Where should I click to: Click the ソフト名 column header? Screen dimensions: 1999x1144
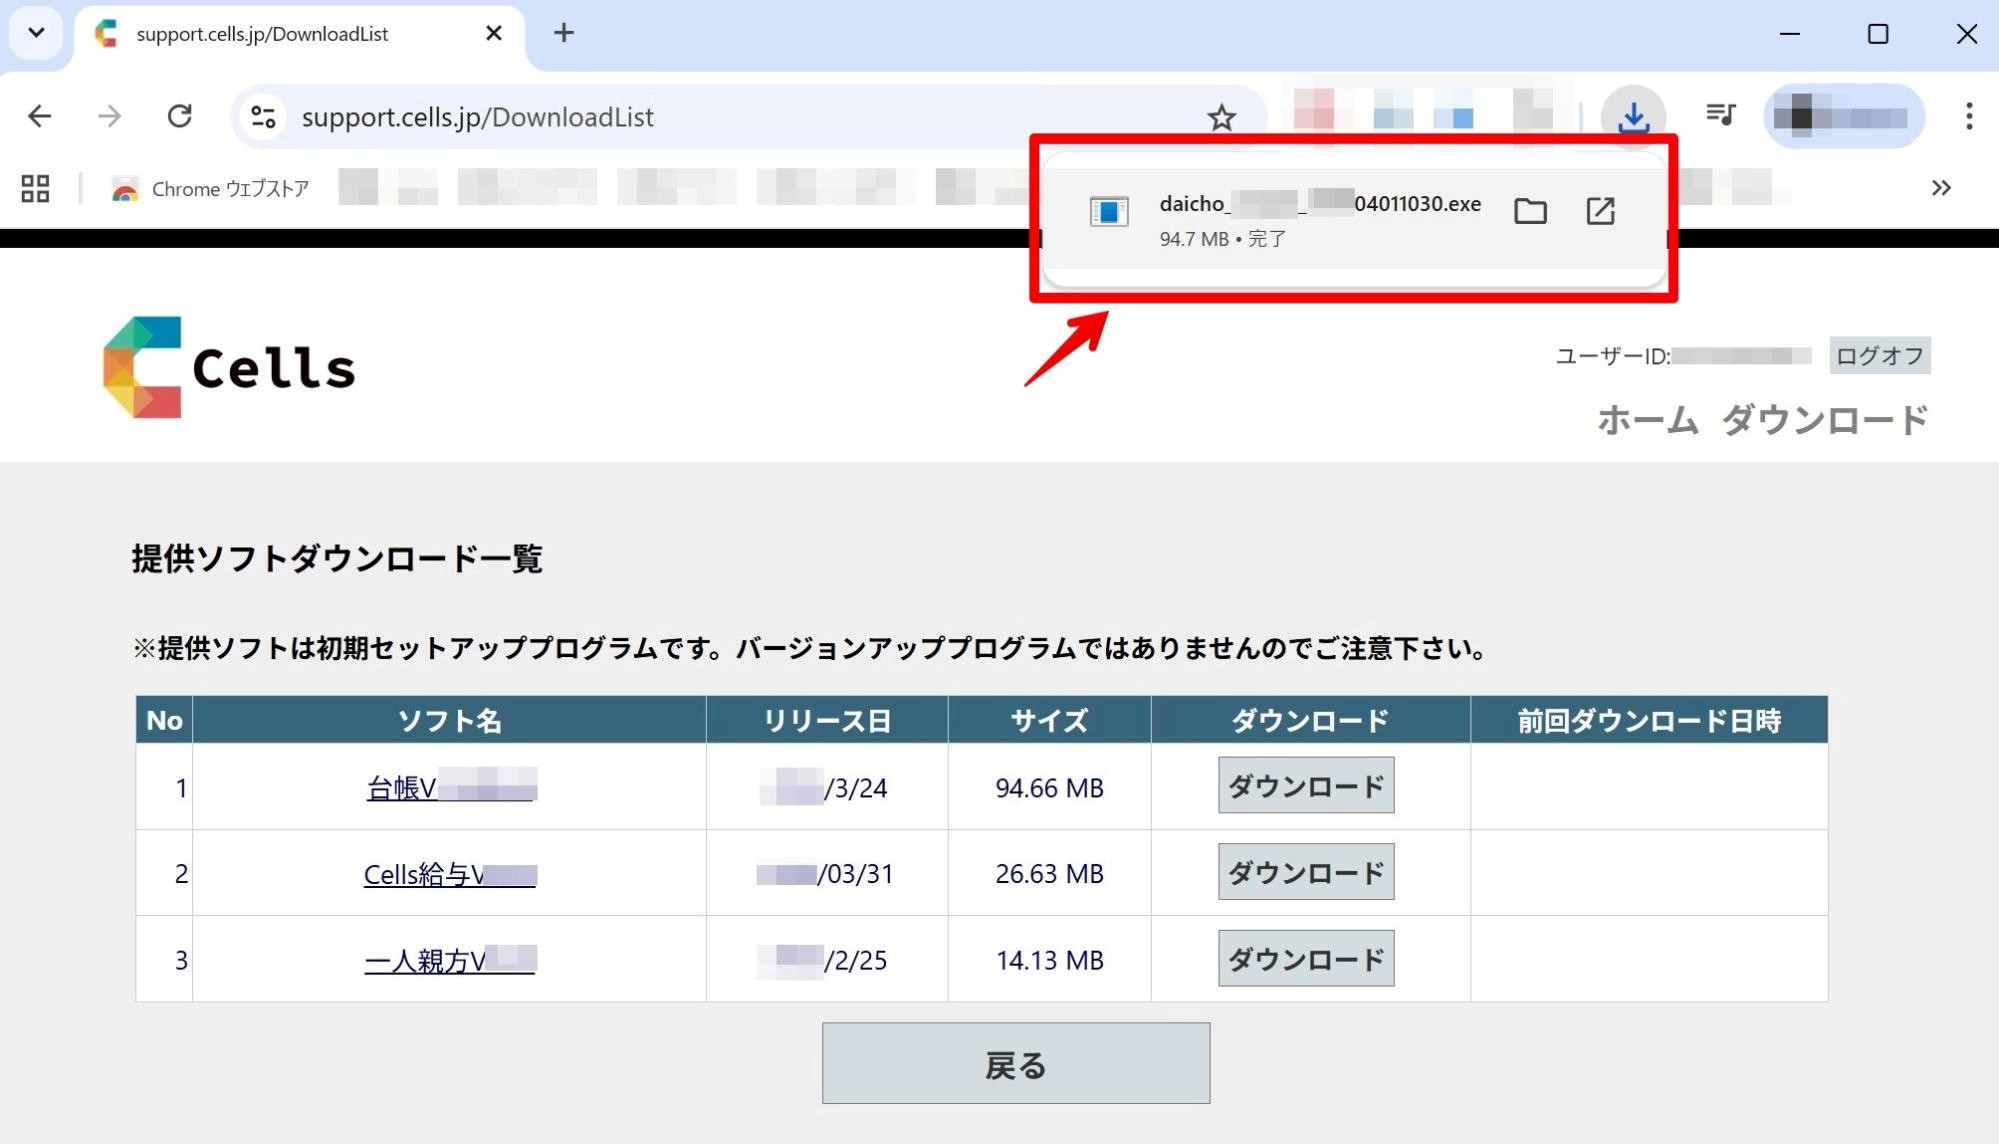pos(449,720)
